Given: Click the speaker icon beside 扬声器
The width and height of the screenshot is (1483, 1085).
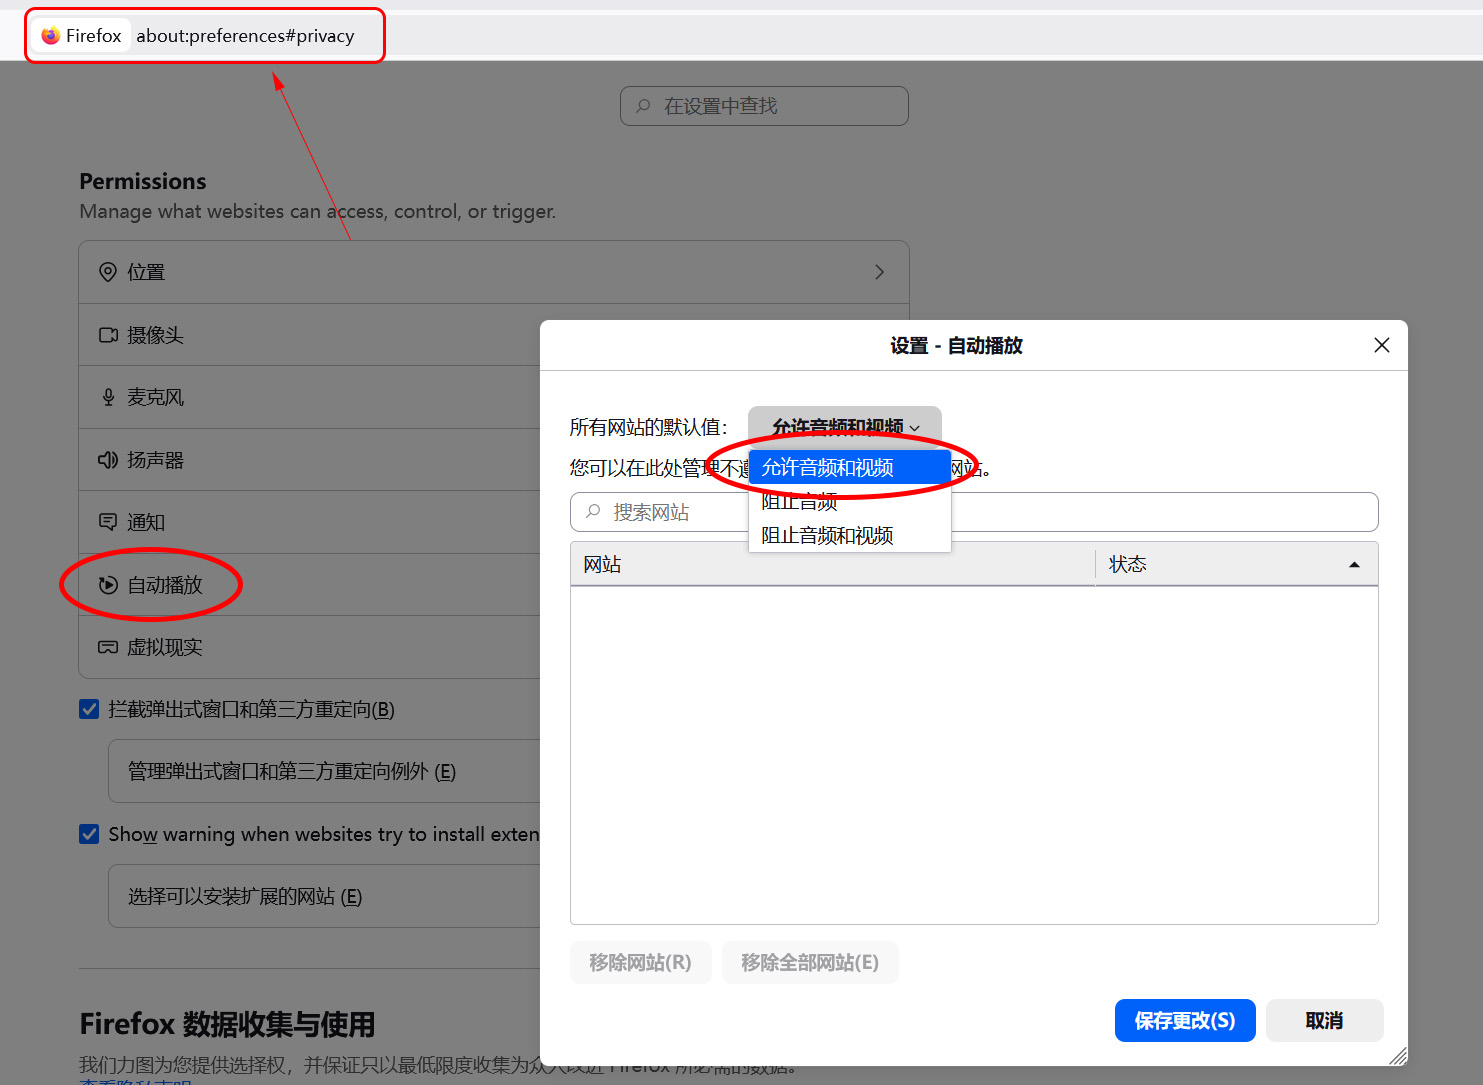Looking at the screenshot, I should (x=108, y=460).
